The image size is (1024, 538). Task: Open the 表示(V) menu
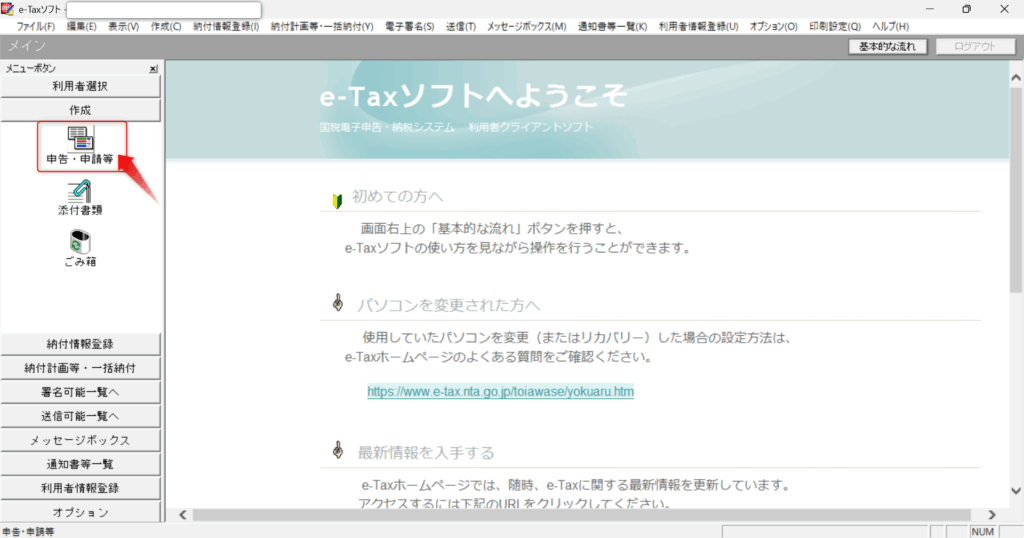coord(123,27)
